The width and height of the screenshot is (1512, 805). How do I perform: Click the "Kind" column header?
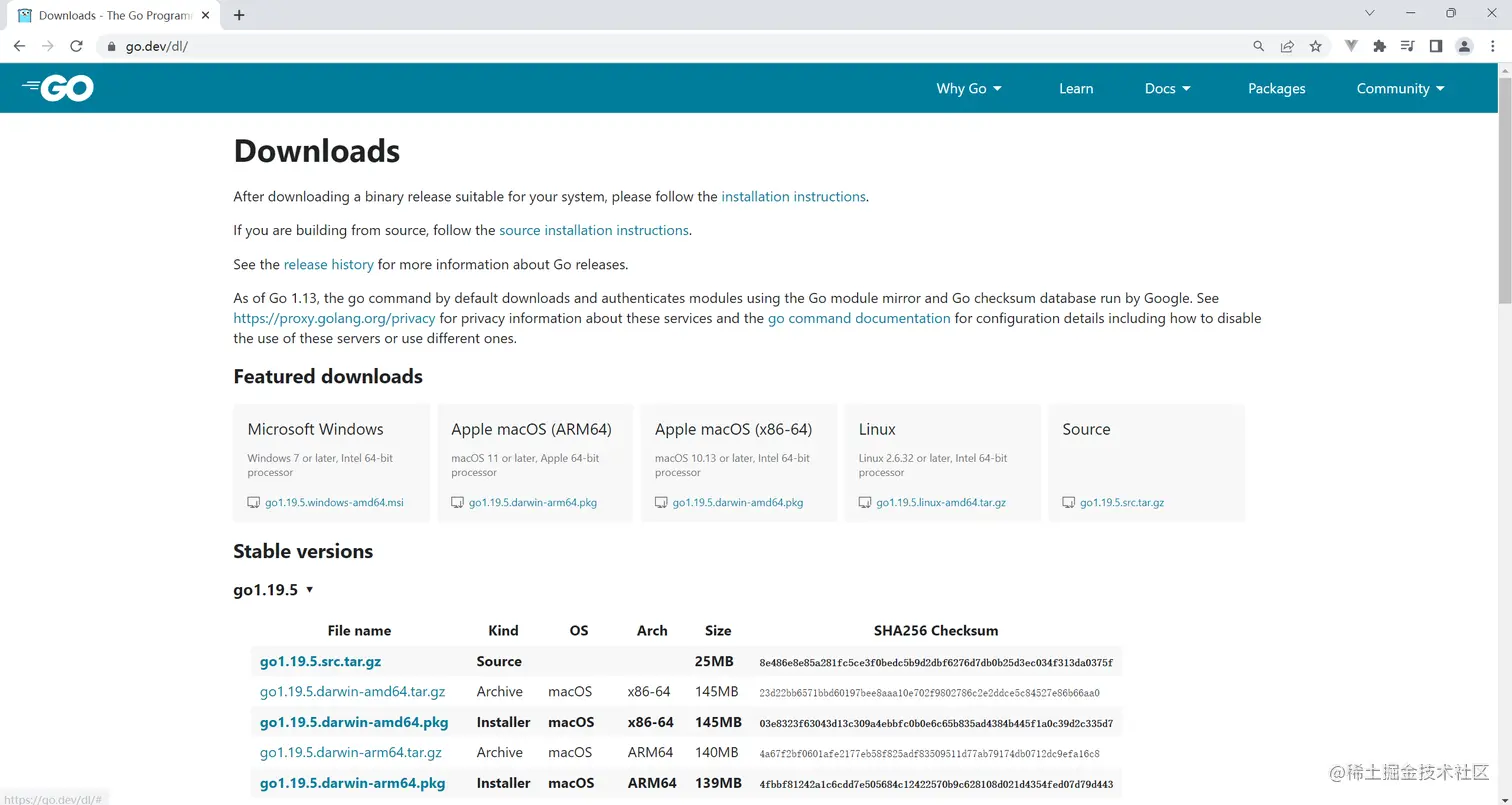pos(503,631)
